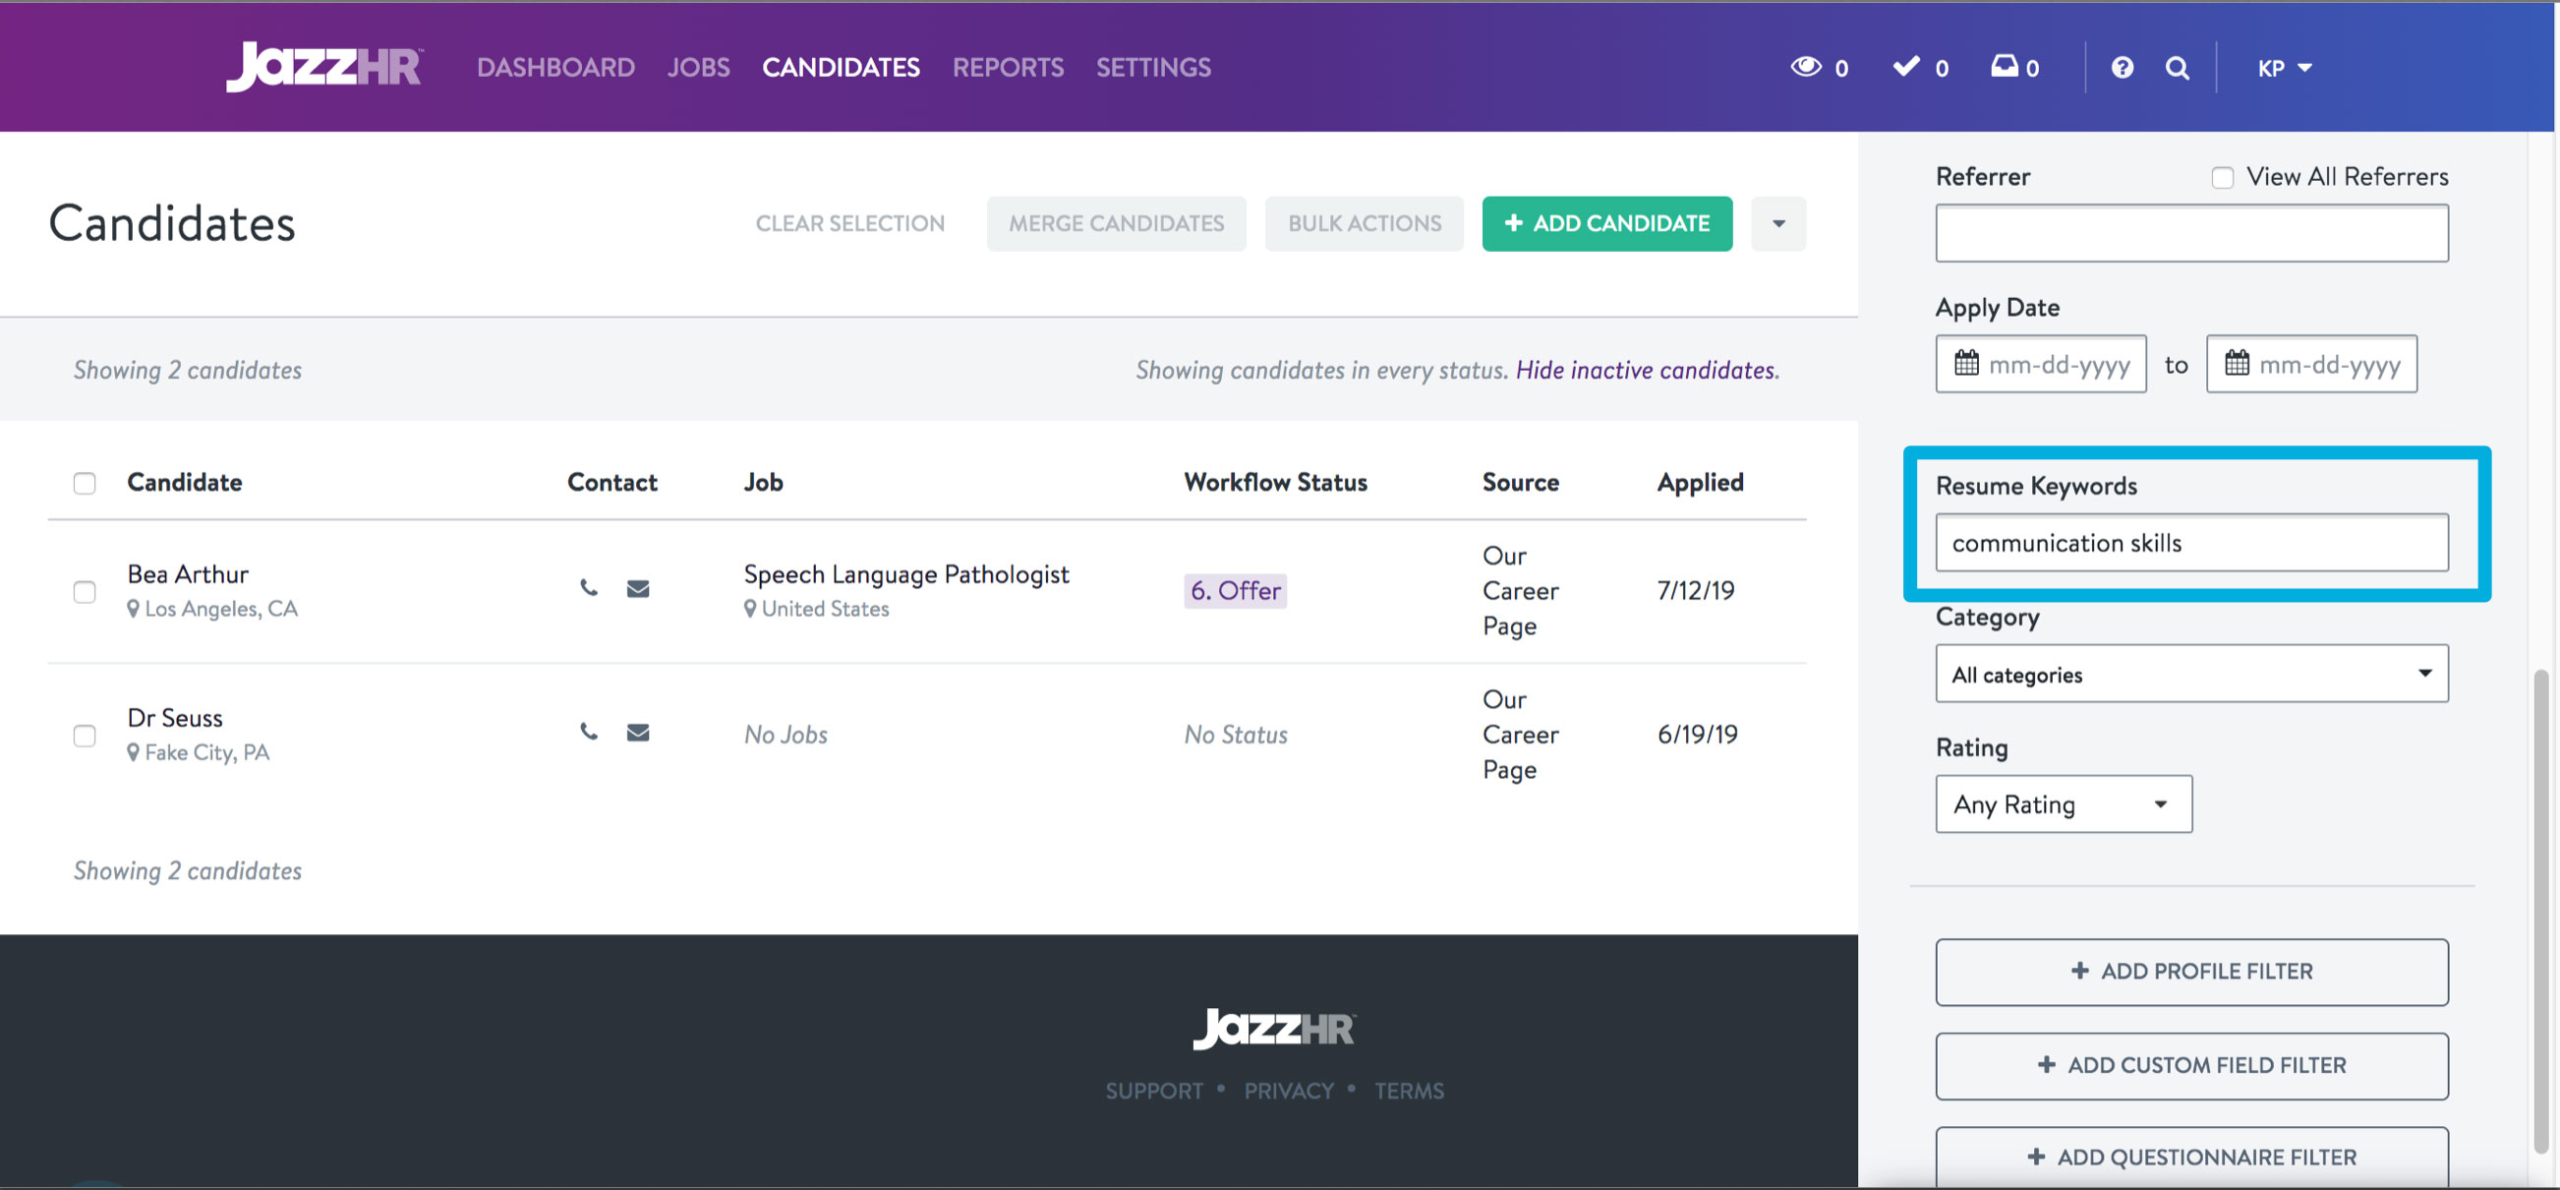The height and width of the screenshot is (1190, 2560).
Task: Open the Settings menu item
Action: tap(1152, 67)
